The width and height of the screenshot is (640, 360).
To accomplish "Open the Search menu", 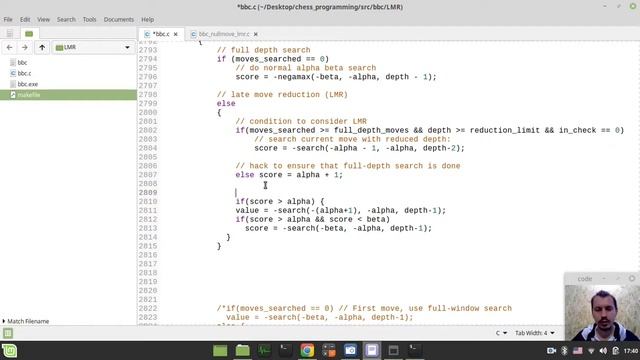I will (66, 20).
